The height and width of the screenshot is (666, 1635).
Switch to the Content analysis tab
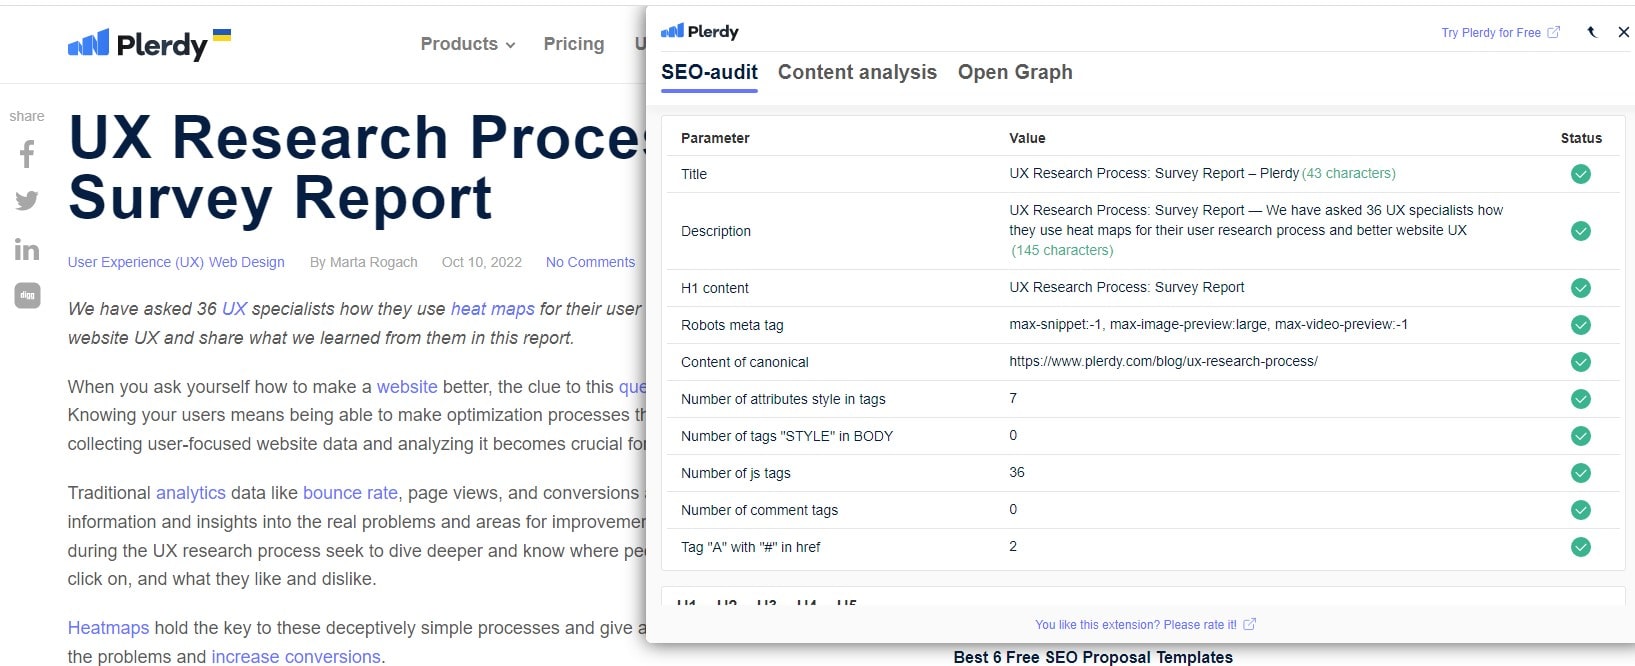click(857, 72)
